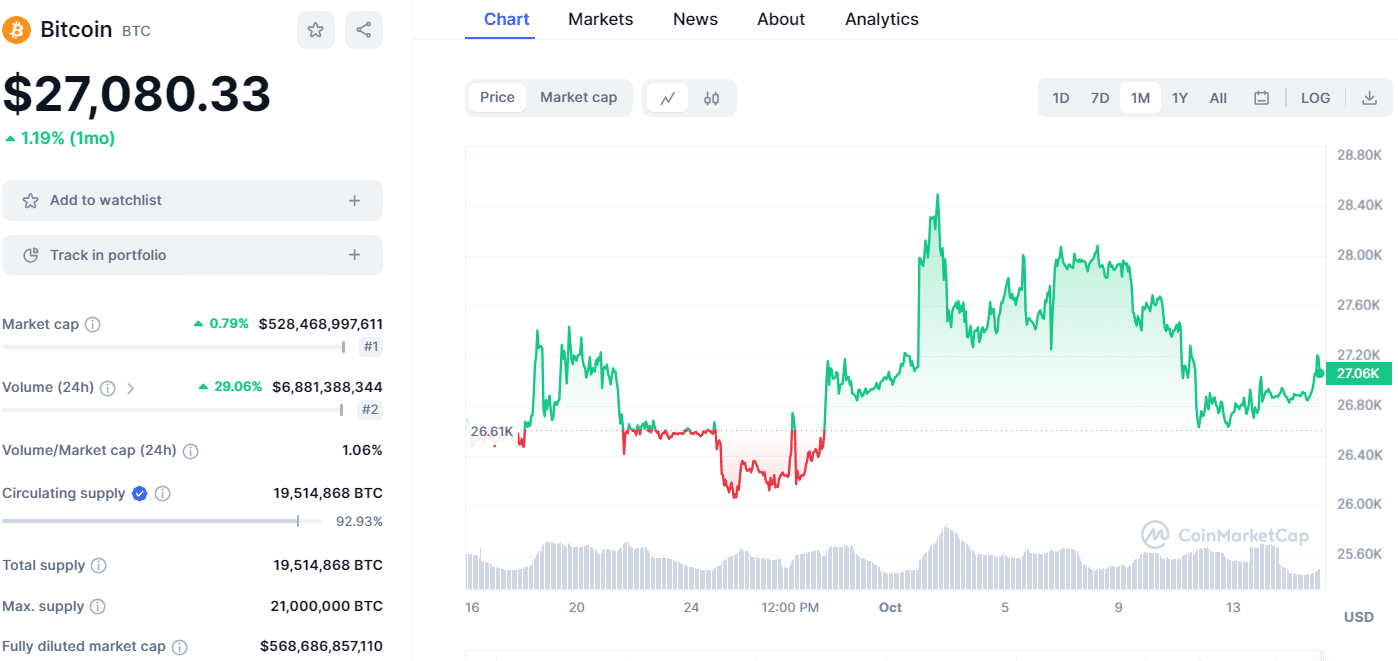The image size is (1398, 661).
Task: Select the 1D time range
Action: tap(1061, 98)
